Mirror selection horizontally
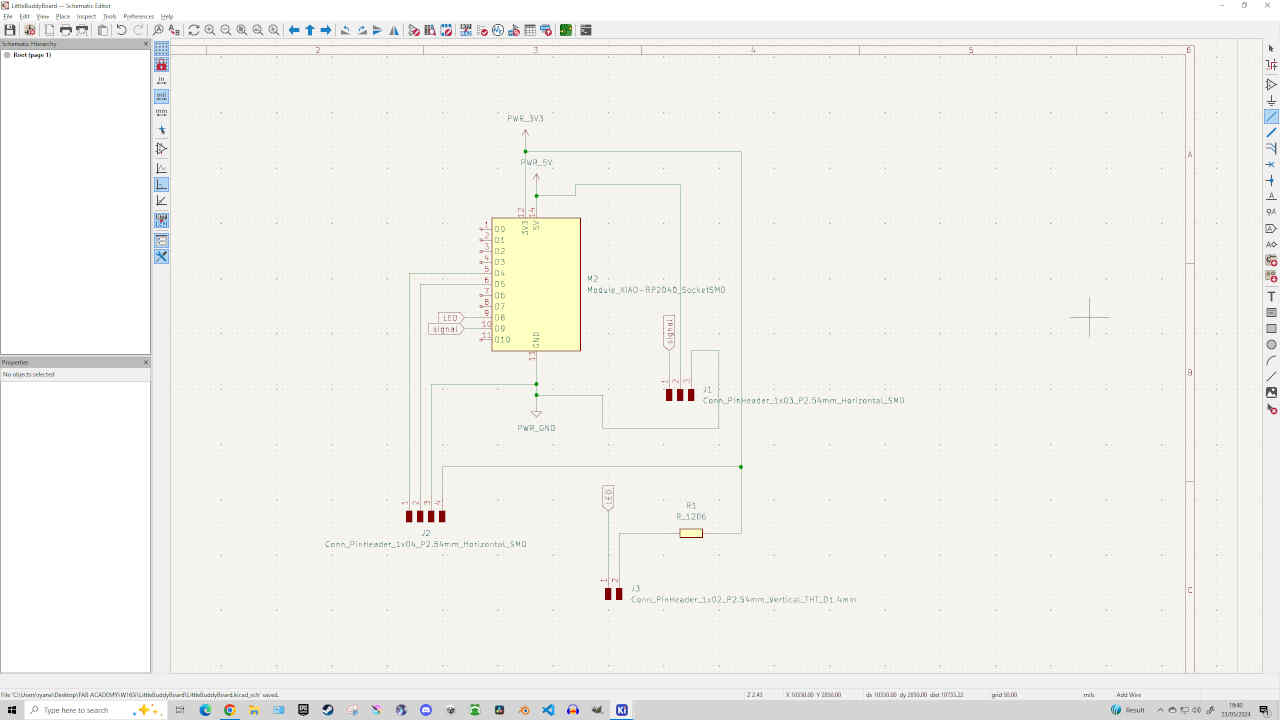This screenshot has height=720, width=1280. pyautogui.click(x=394, y=30)
